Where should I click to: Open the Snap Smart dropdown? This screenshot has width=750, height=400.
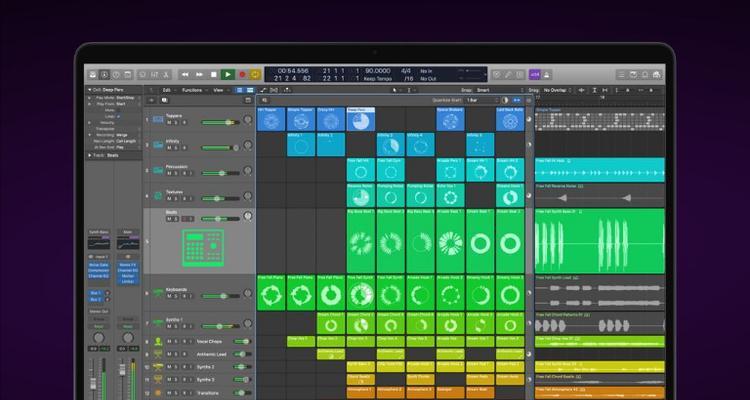[x=499, y=90]
